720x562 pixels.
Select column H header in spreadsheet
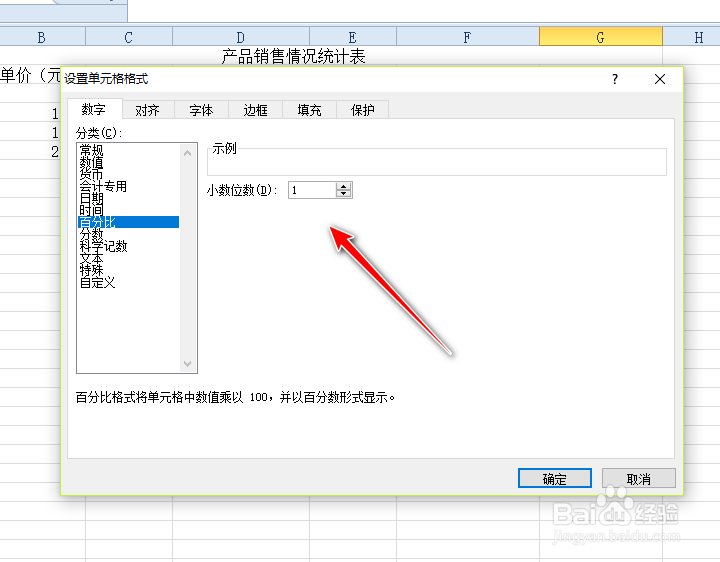point(691,37)
